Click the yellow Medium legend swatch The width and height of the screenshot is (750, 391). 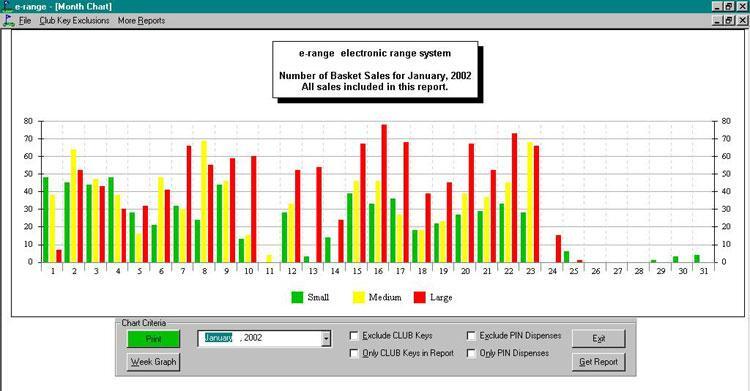(359, 297)
